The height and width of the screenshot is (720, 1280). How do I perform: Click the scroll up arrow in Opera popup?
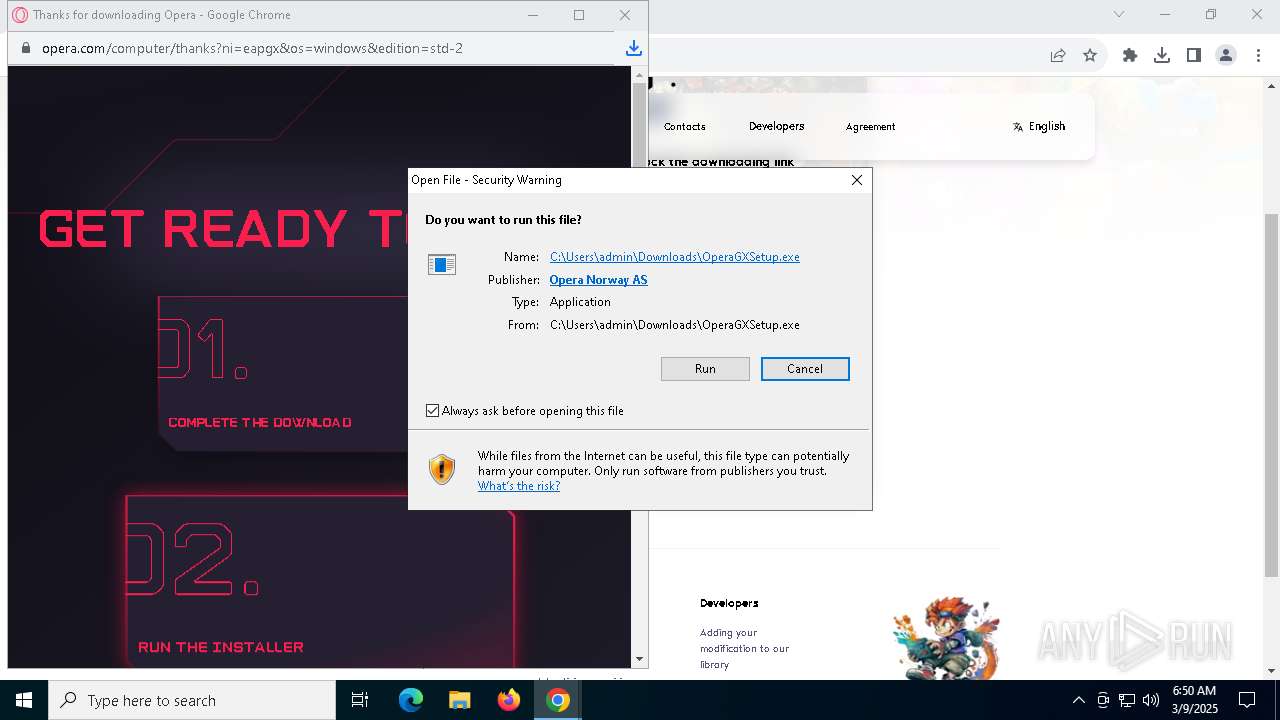click(640, 76)
